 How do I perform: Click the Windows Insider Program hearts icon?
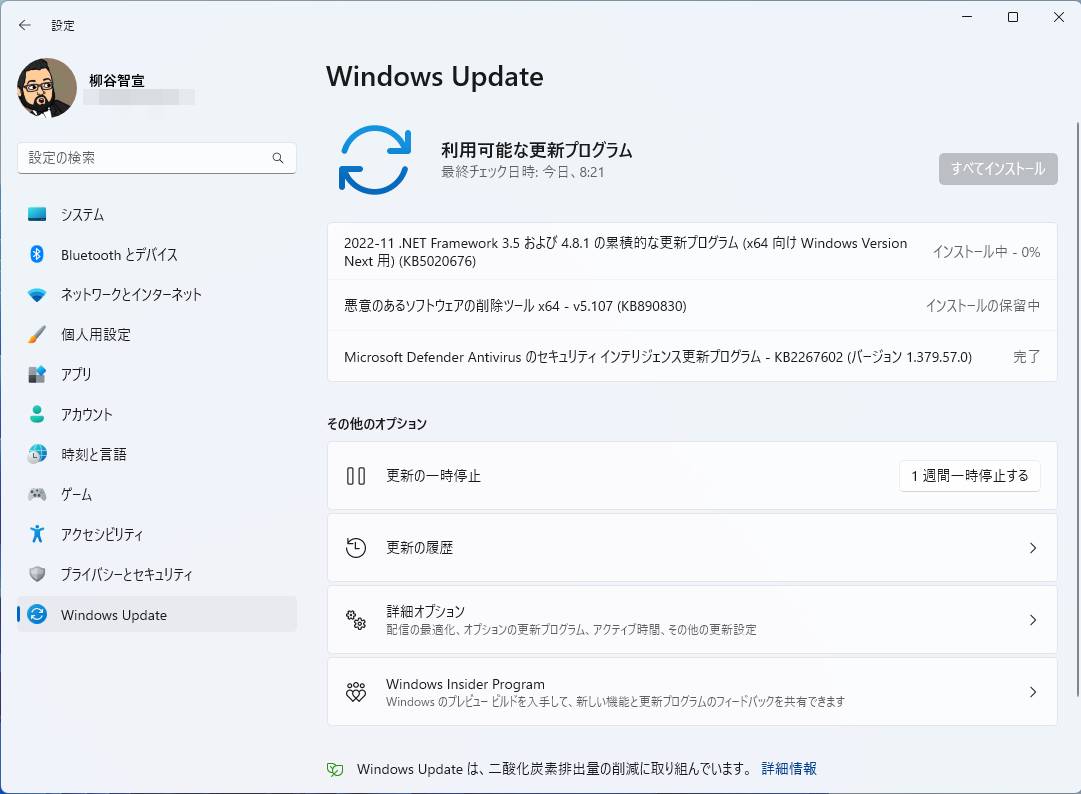[x=356, y=692]
